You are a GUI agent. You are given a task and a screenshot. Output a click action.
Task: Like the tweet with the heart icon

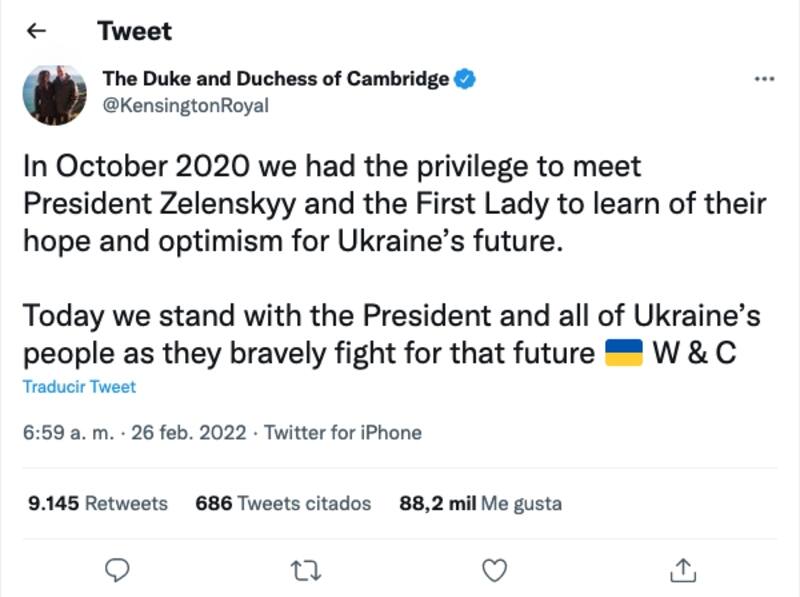(492, 570)
